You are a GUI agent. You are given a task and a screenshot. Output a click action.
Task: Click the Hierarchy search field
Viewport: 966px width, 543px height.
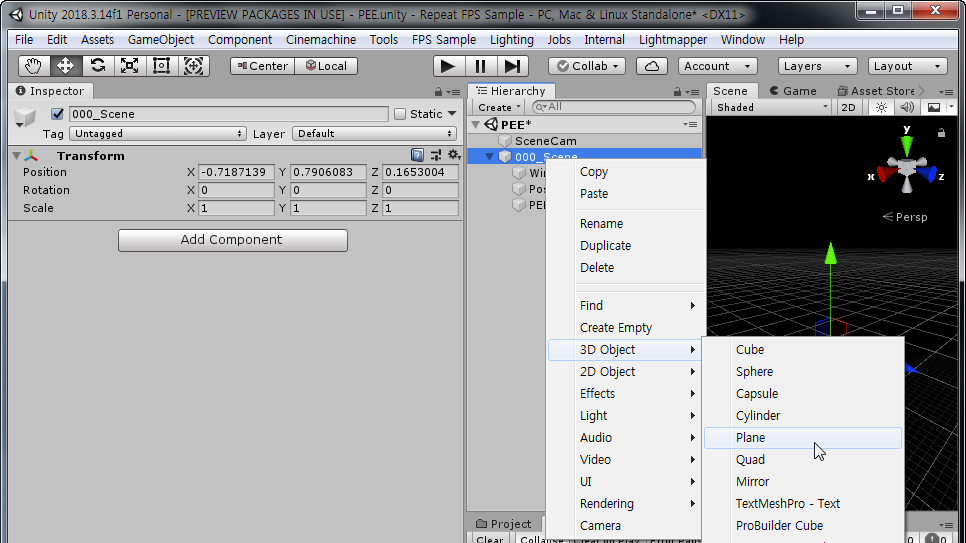point(614,107)
